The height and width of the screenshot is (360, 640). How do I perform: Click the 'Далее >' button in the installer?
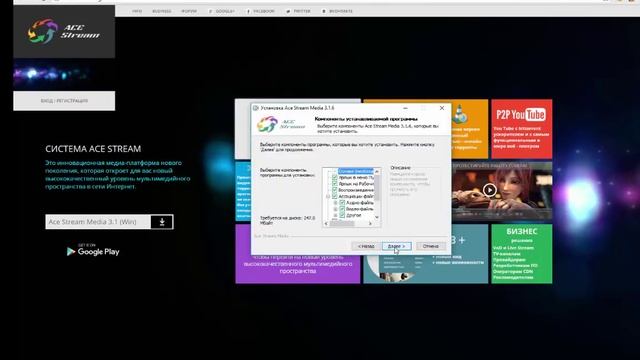coord(396,246)
